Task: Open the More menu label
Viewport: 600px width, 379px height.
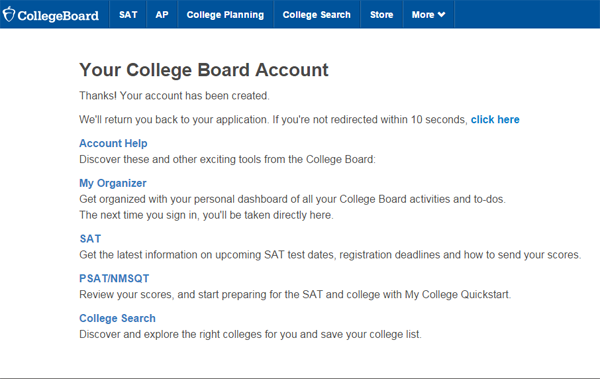Action: point(423,15)
